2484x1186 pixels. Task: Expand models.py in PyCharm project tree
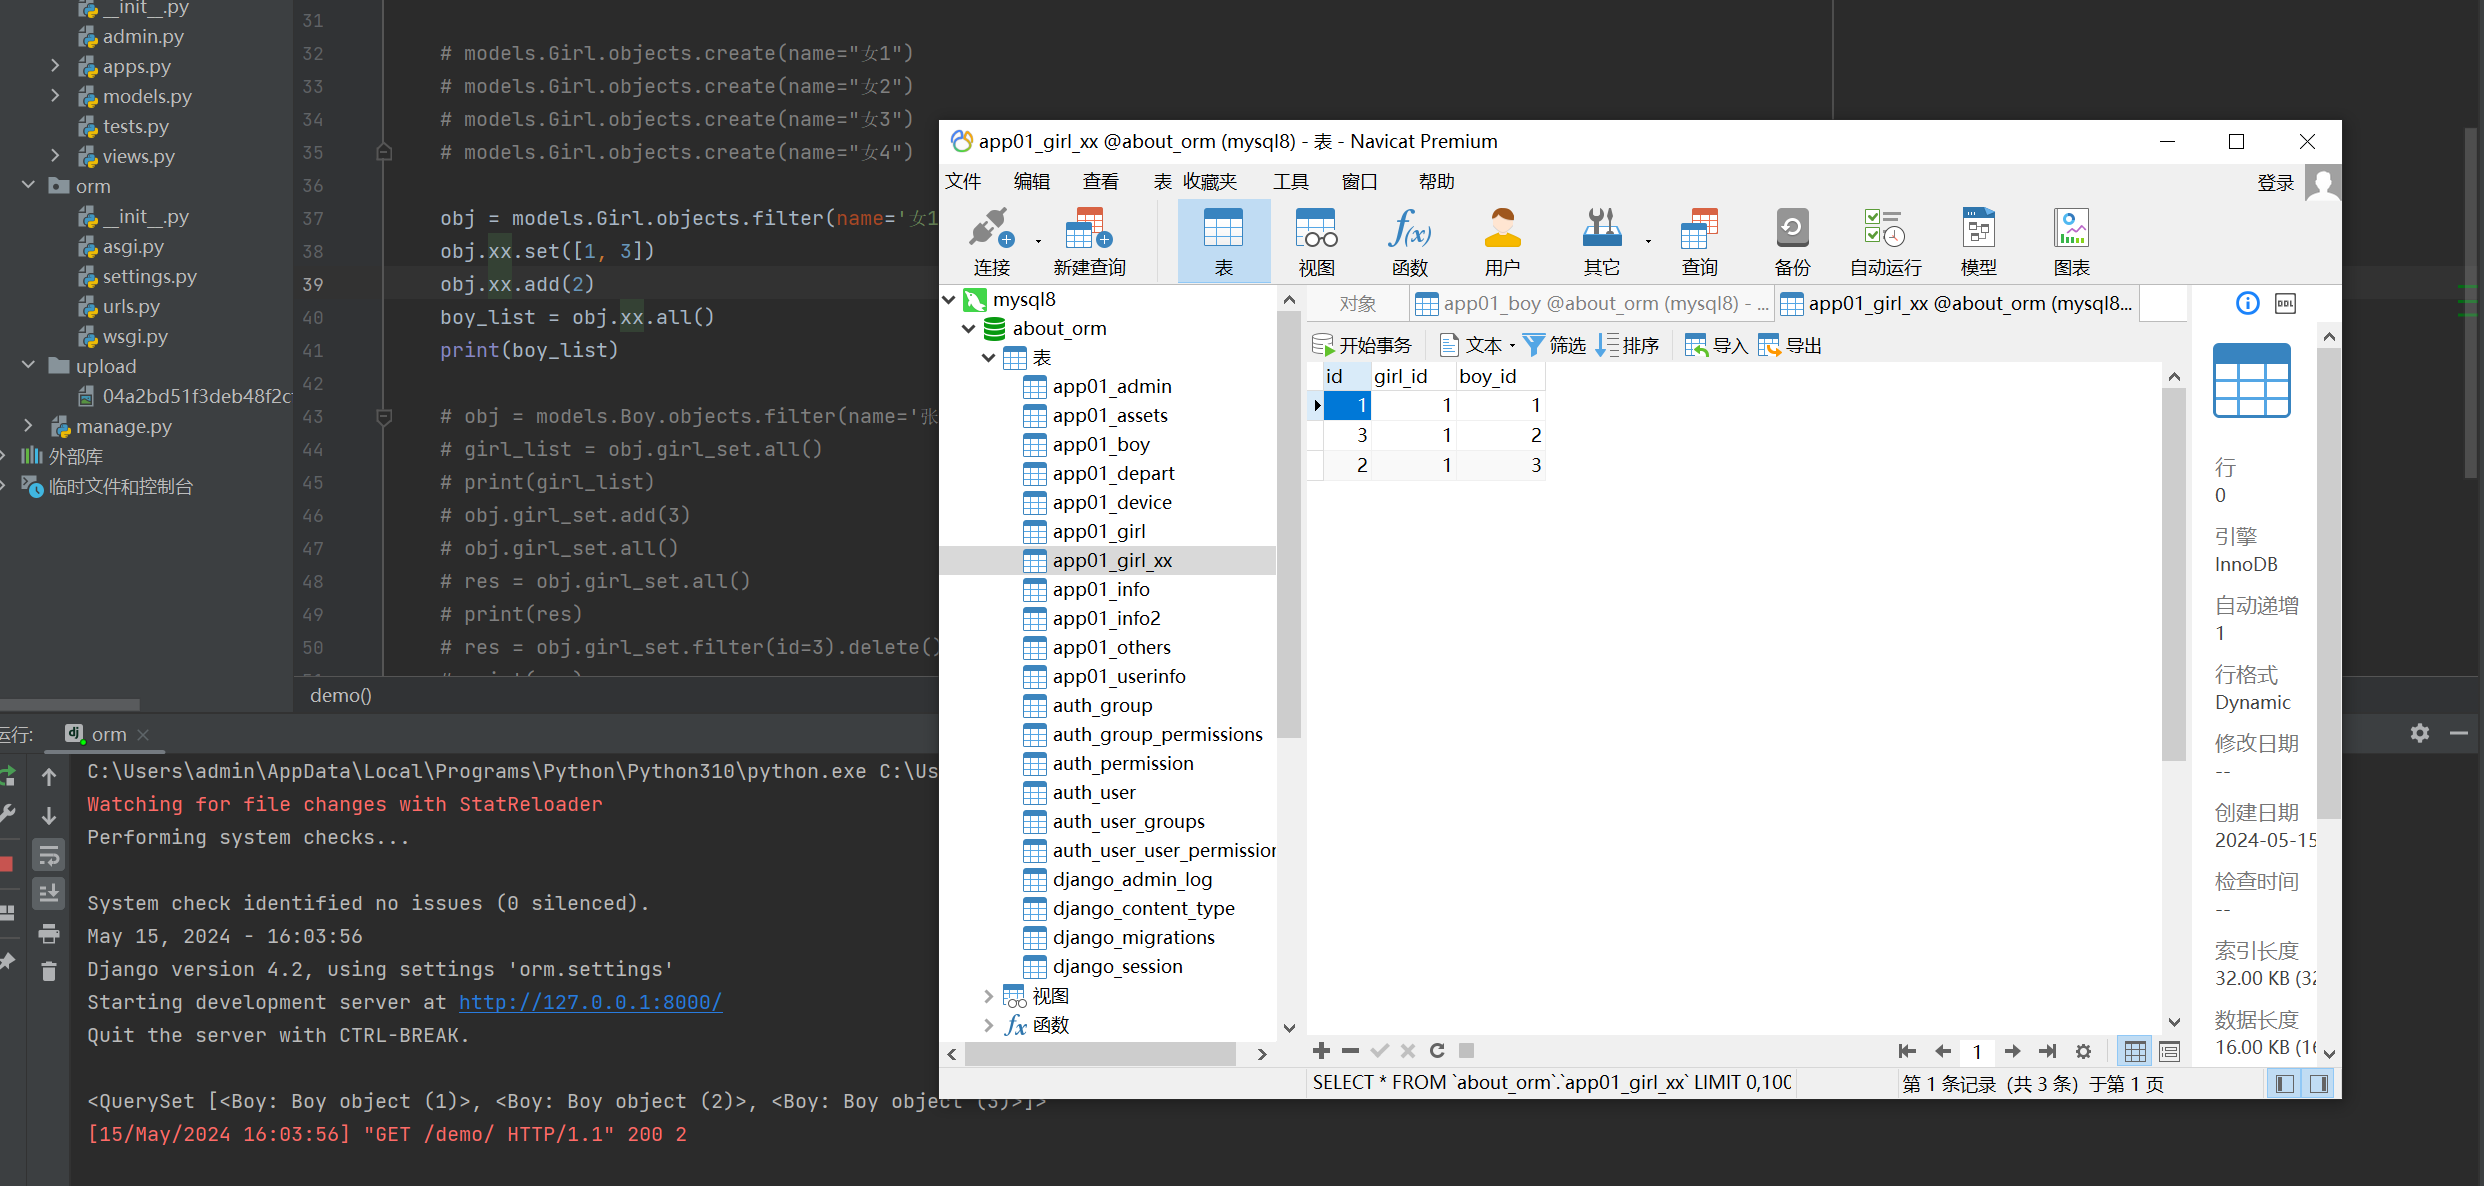[x=55, y=96]
